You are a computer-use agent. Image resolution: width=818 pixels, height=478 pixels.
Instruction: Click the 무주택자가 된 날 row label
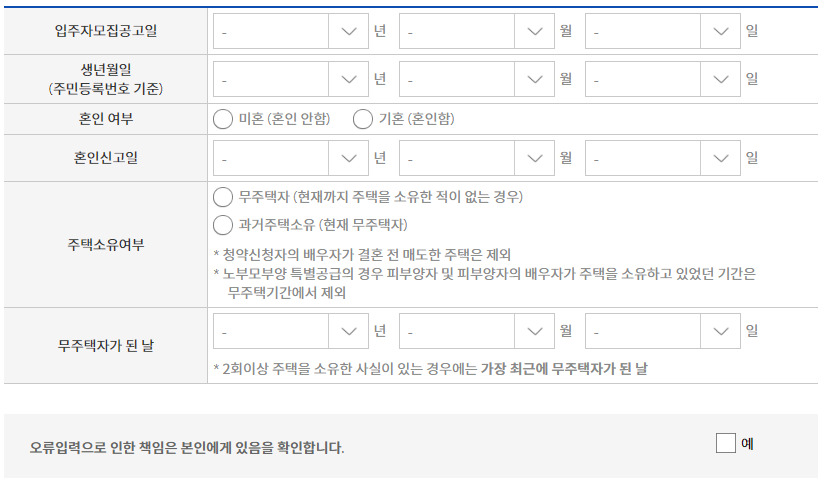(106, 345)
